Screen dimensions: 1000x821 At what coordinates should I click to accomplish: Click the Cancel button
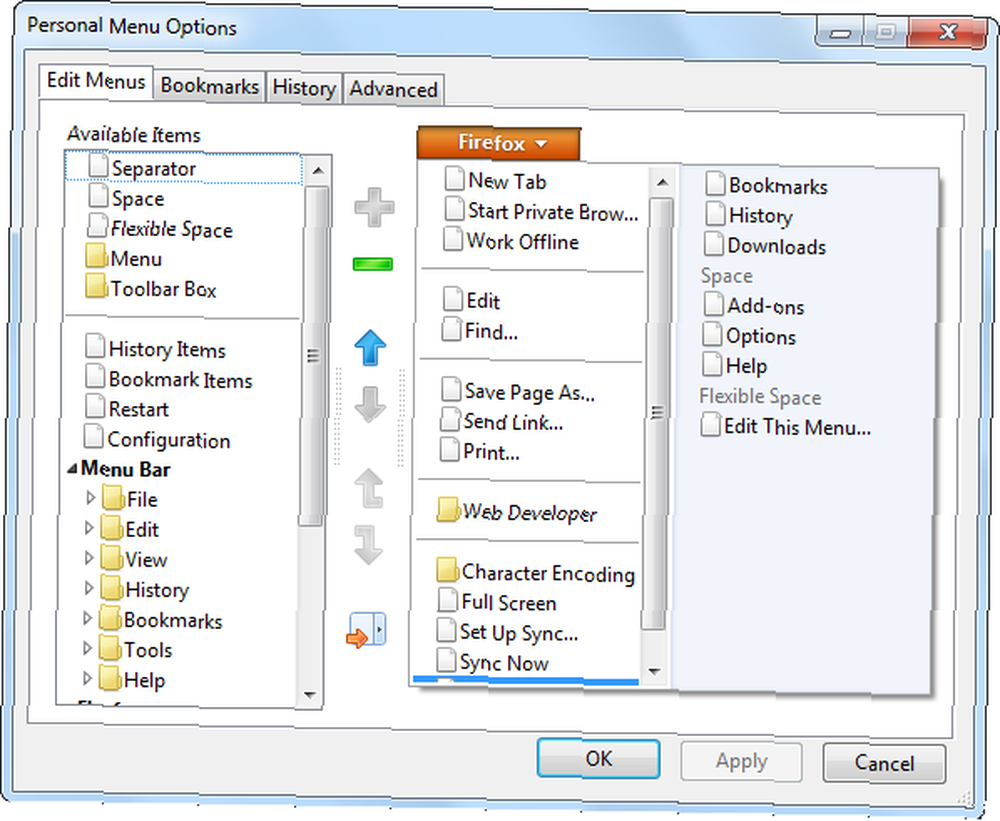pyautogui.click(x=884, y=763)
